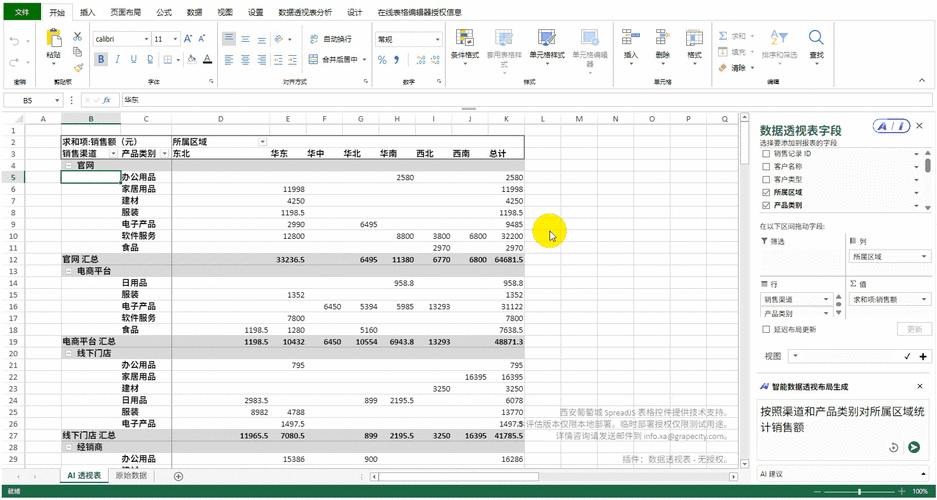Click the top align icon
The image size is (937, 500).
[x=229, y=39]
